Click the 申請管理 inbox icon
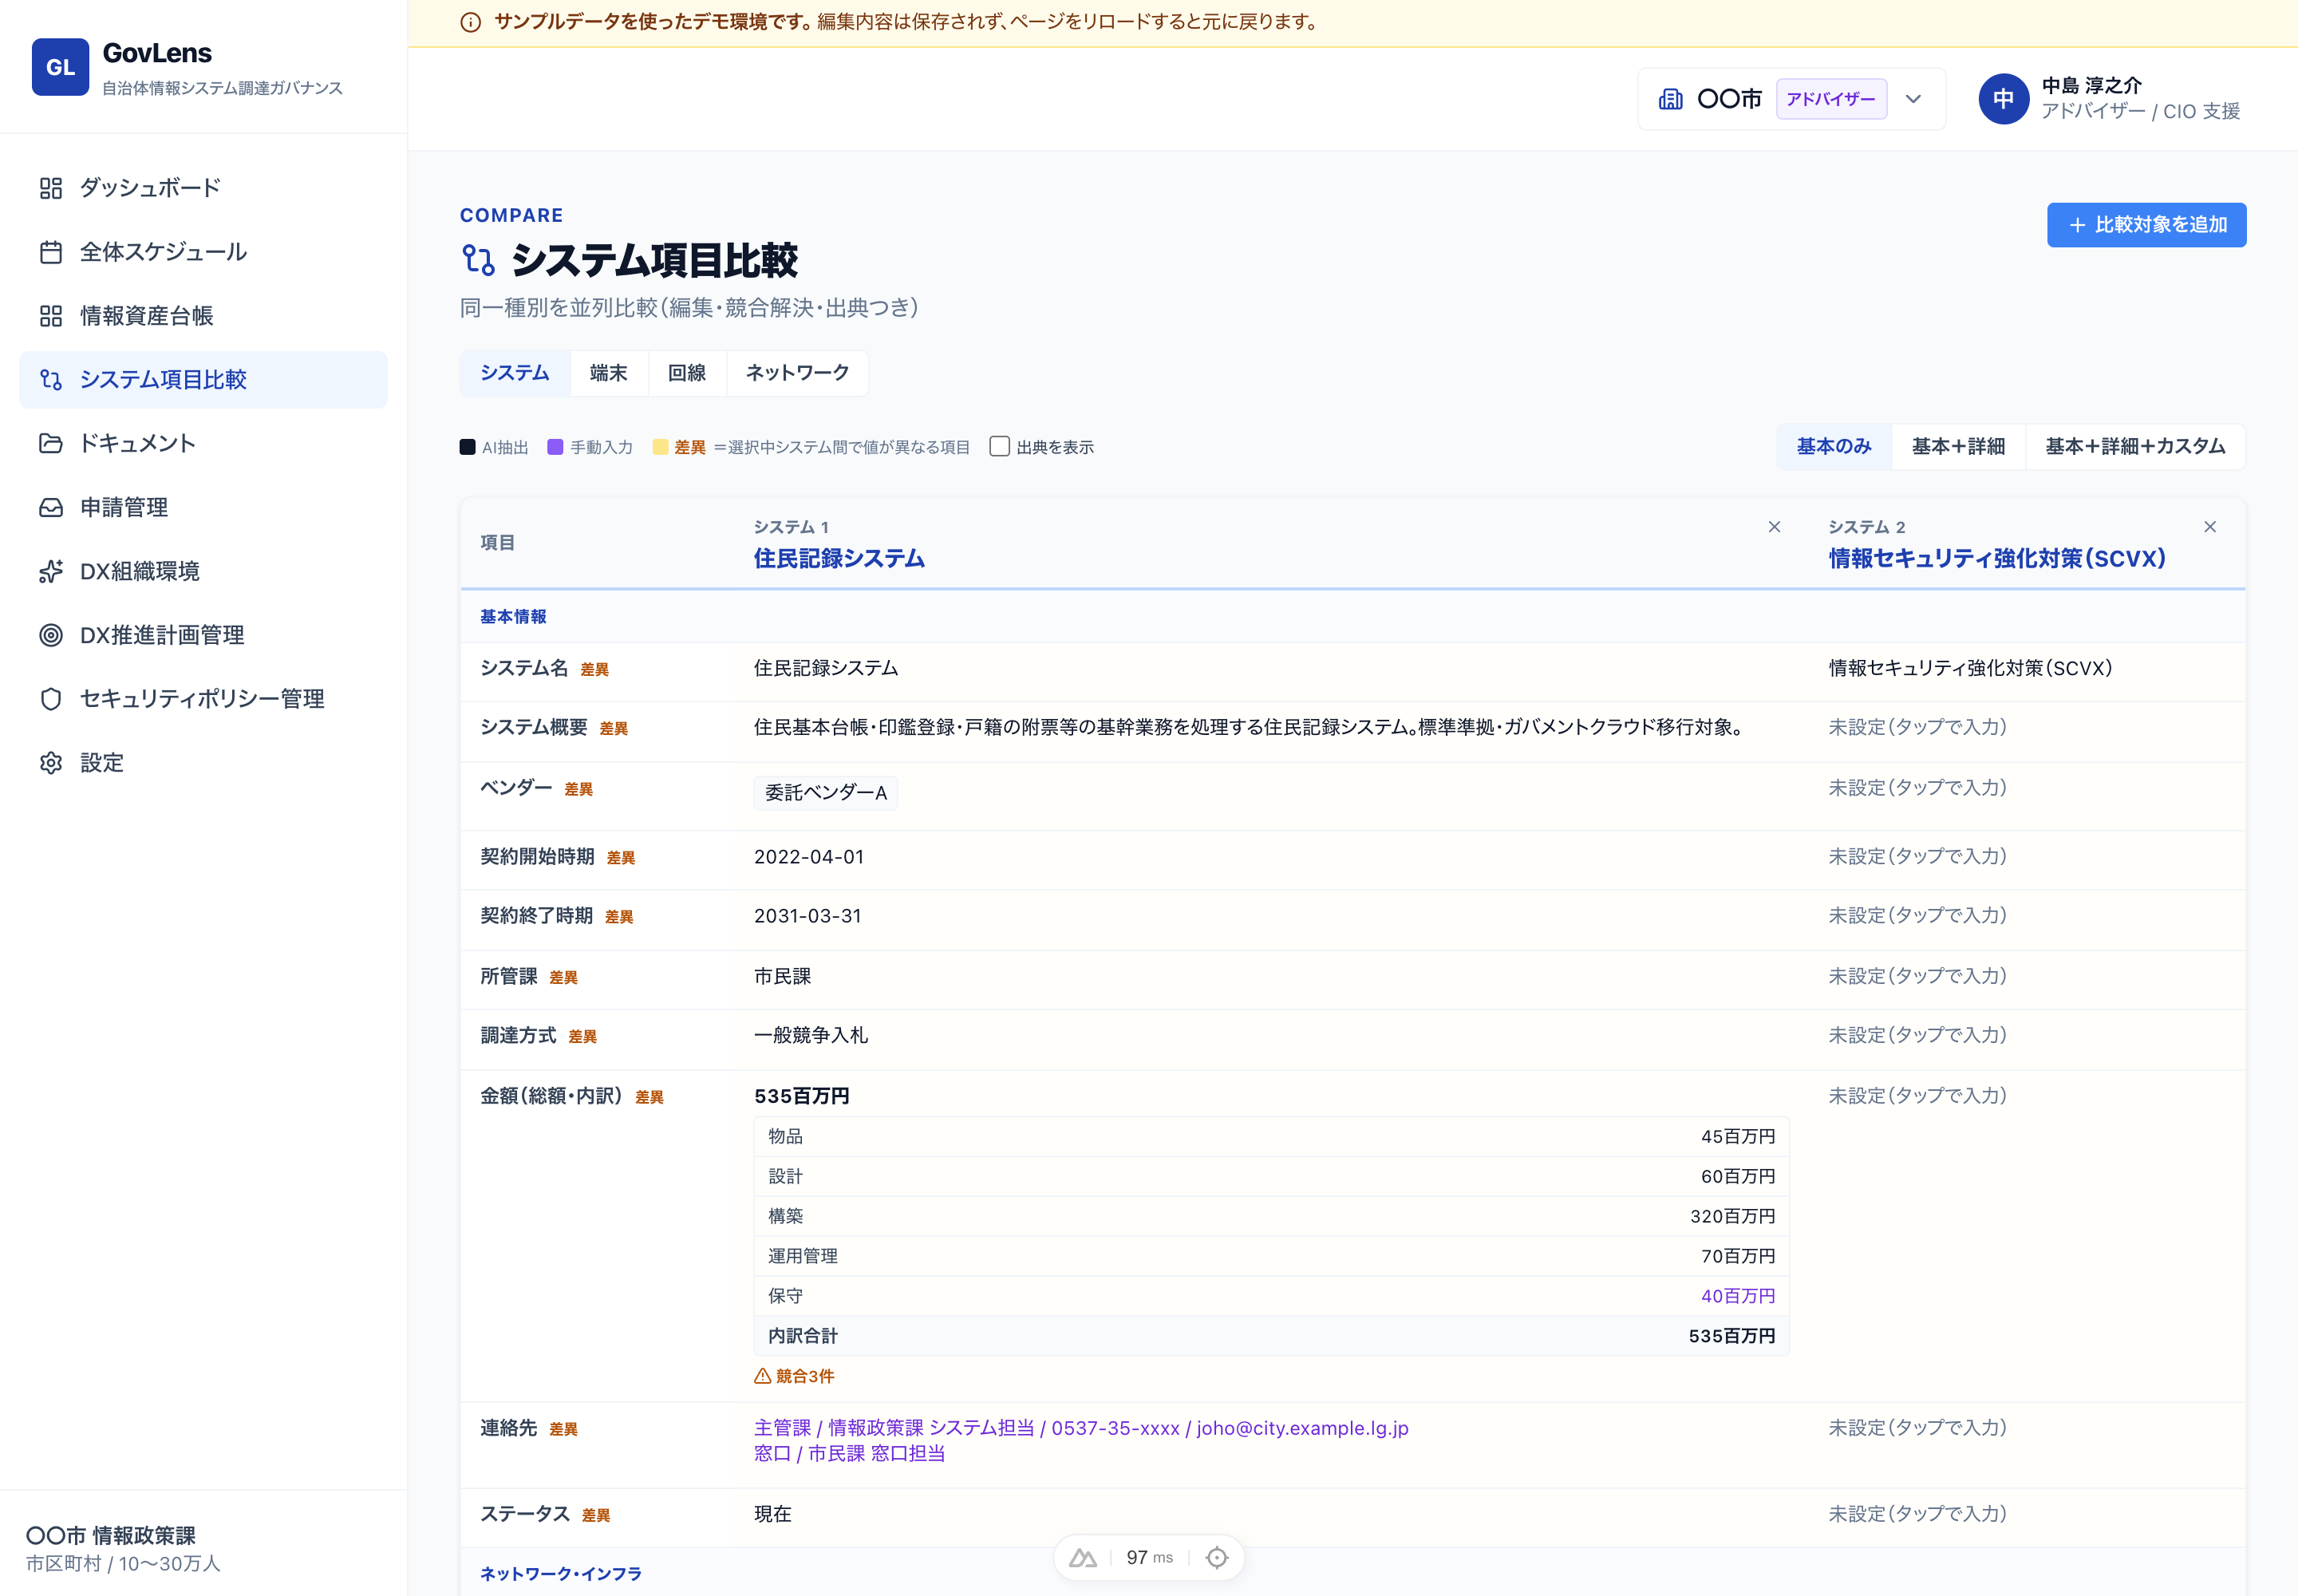The height and width of the screenshot is (1596, 2298). [x=51, y=508]
